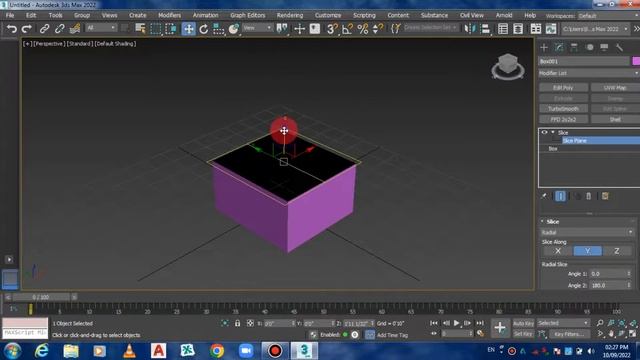
Task: Toggle Slice modifier eye visibility
Action: tap(544, 132)
